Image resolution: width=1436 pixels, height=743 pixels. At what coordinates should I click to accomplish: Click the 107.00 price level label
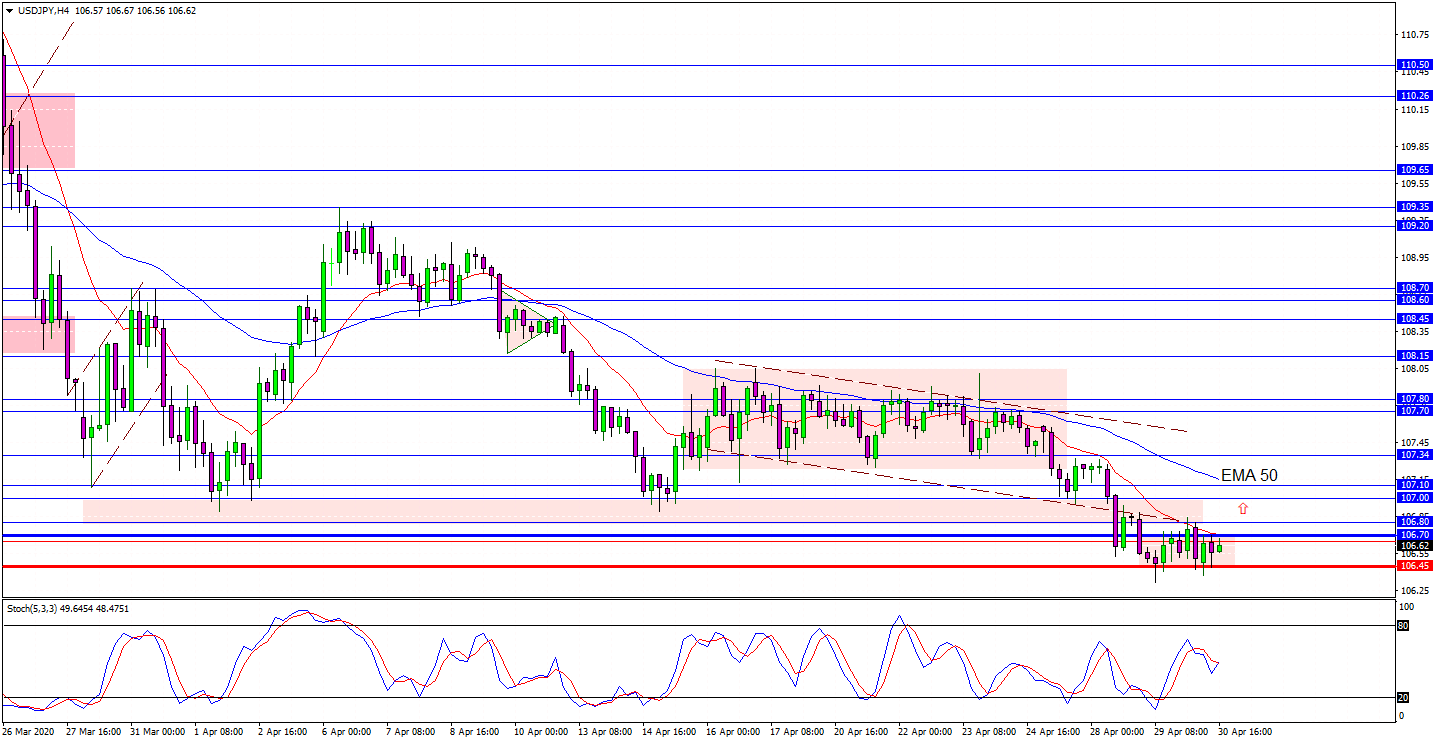click(x=1415, y=498)
